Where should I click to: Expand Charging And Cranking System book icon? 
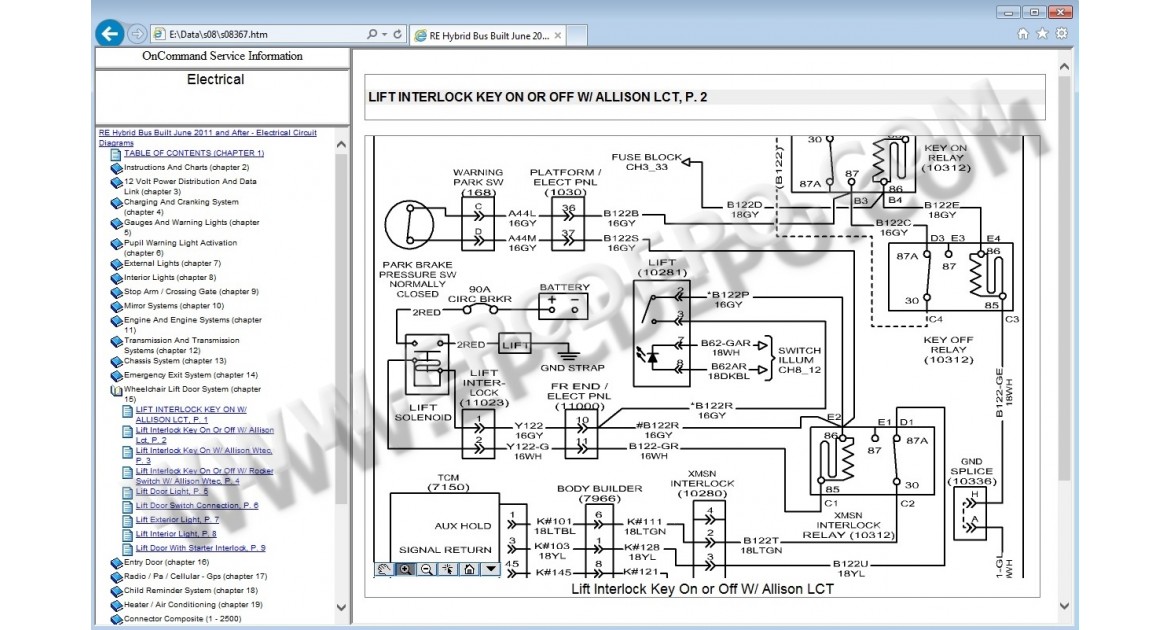116,203
